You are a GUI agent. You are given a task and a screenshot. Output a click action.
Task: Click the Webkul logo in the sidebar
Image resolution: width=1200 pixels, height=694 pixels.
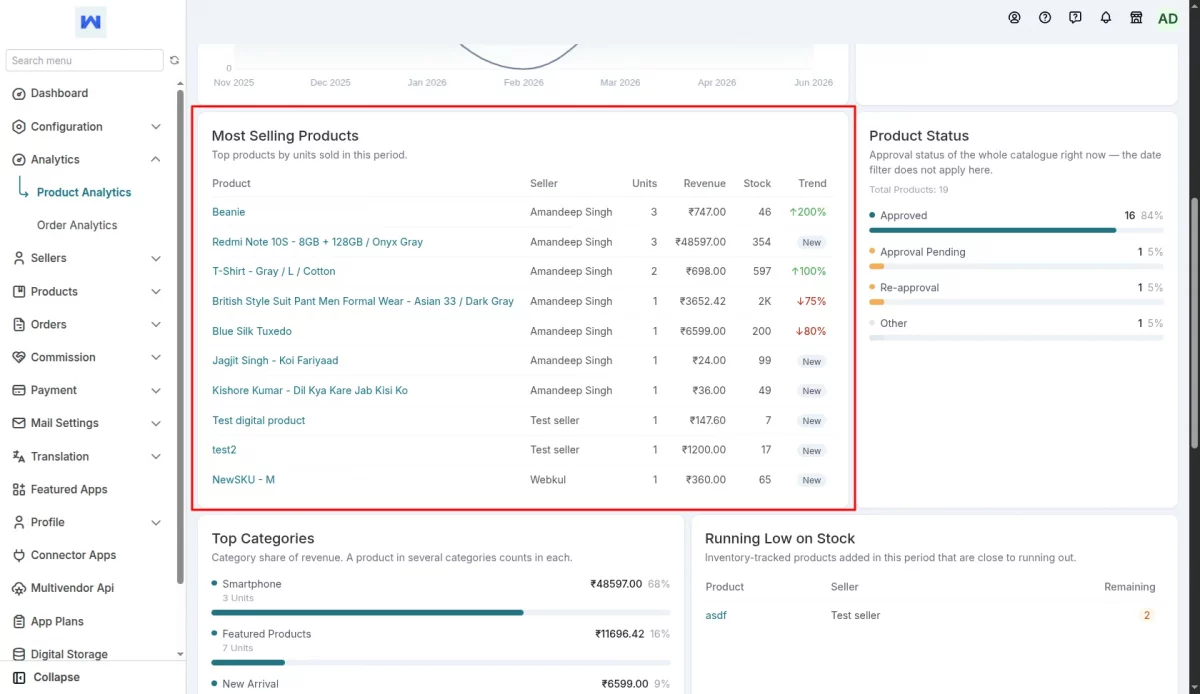91,22
